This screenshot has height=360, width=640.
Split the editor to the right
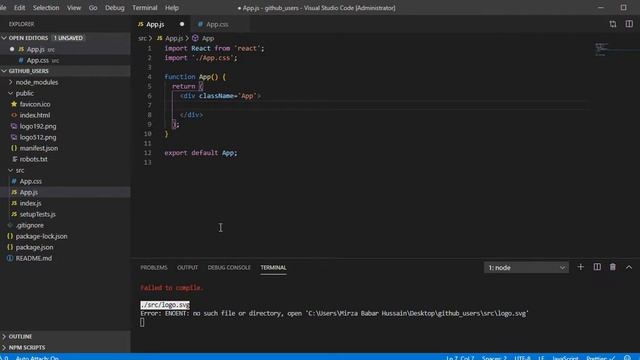629,24
